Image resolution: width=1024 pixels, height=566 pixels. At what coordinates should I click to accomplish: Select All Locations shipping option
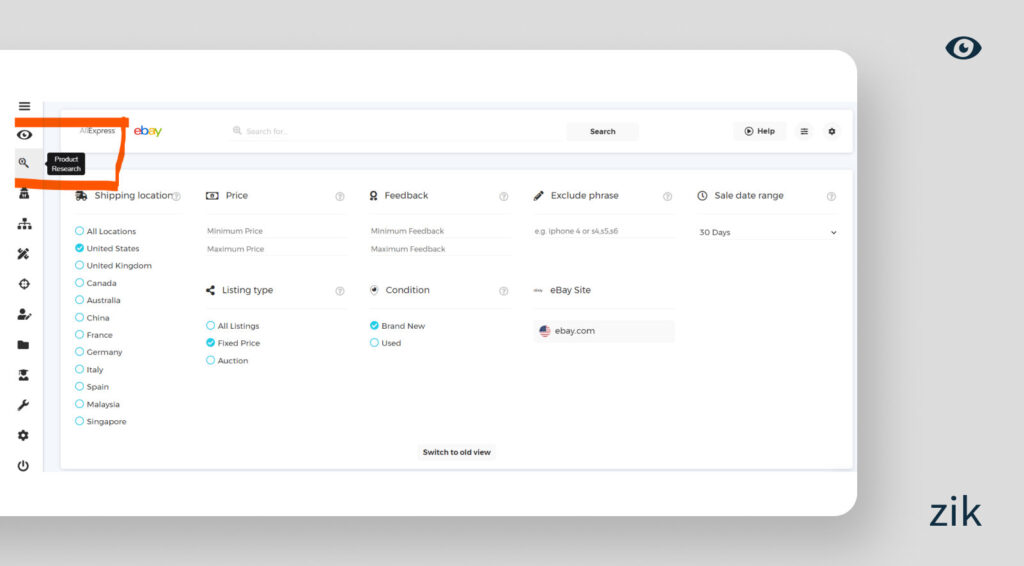point(80,231)
